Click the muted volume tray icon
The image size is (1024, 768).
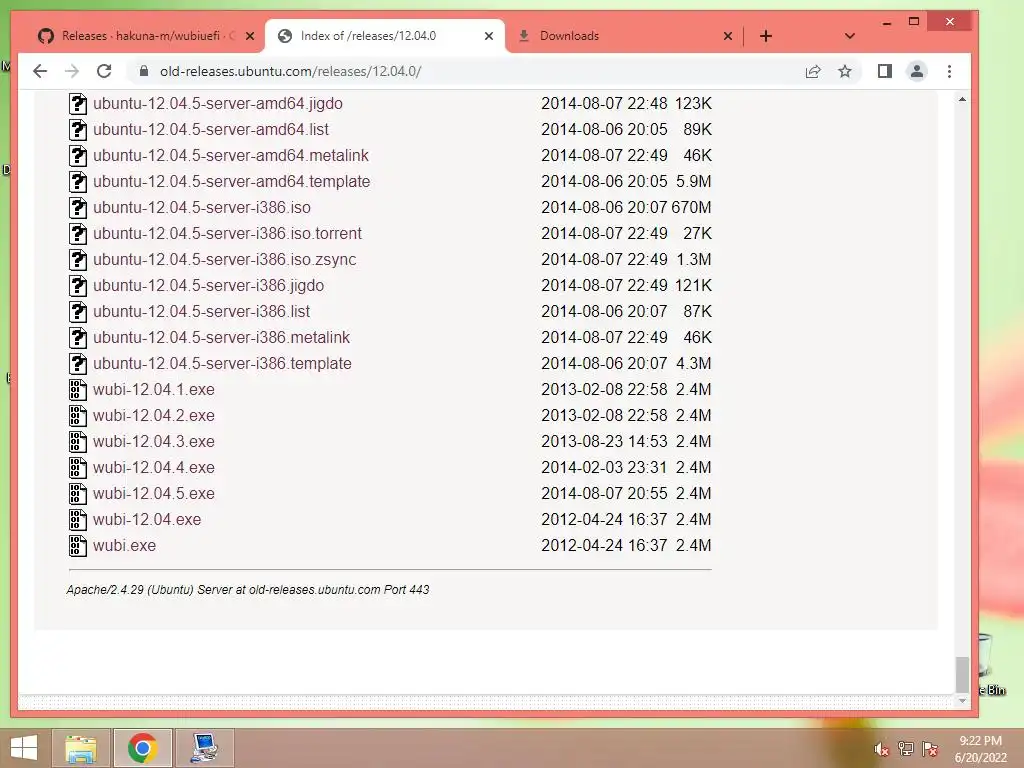[881, 749]
